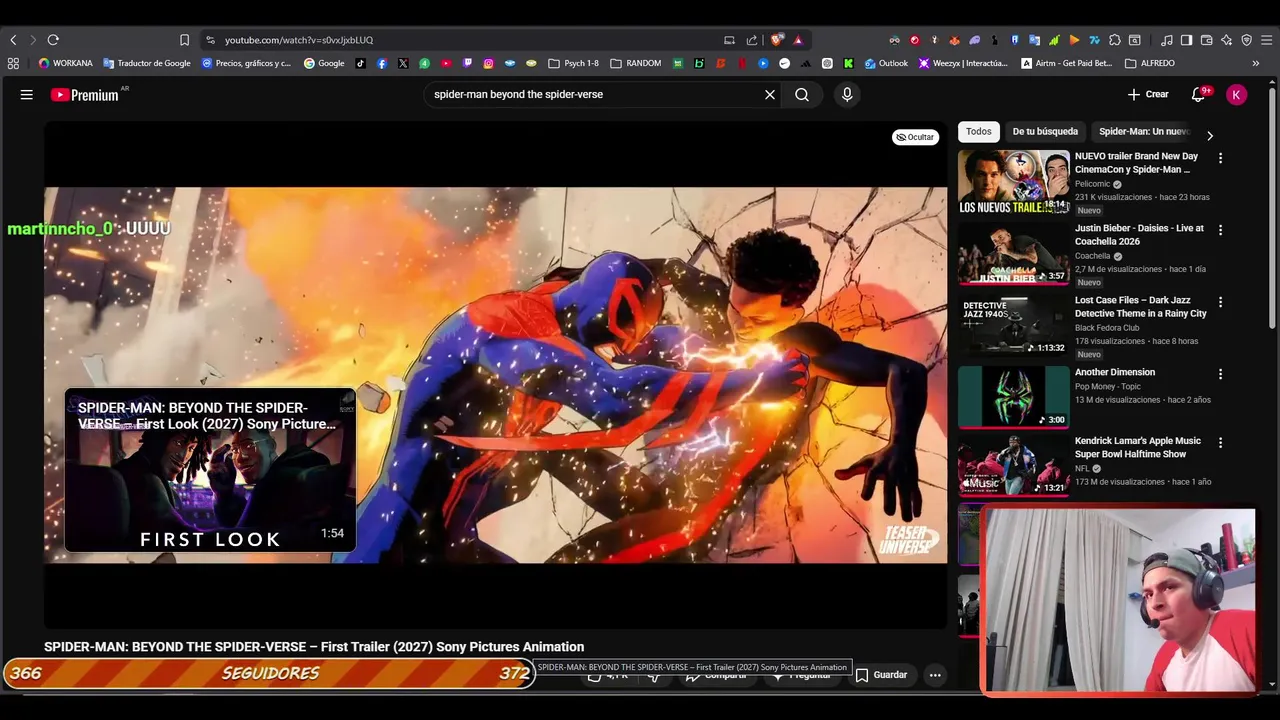Show more filter chips with arrow
Viewport: 1280px width, 720px height.
coord(1210,135)
